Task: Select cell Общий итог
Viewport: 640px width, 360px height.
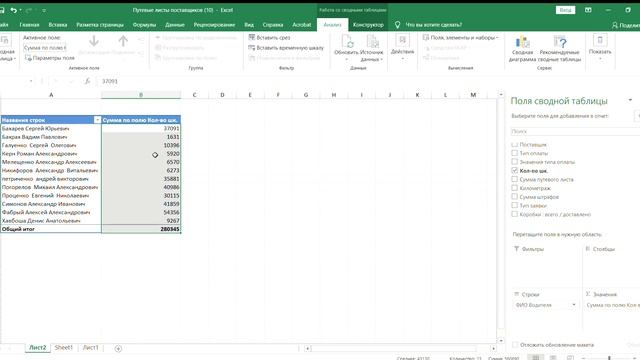Action: (x=51, y=229)
